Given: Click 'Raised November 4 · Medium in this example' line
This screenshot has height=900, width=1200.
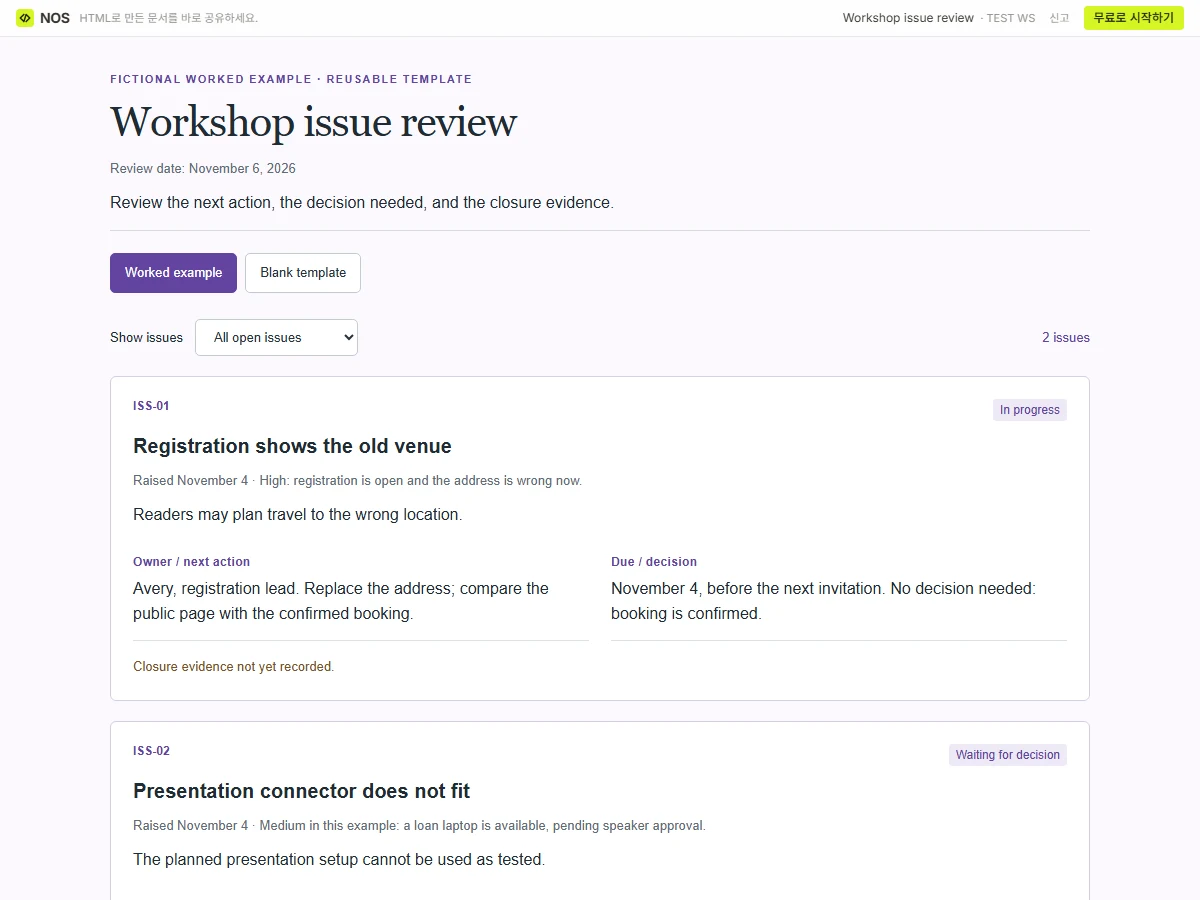Looking at the screenshot, I should (419, 826).
